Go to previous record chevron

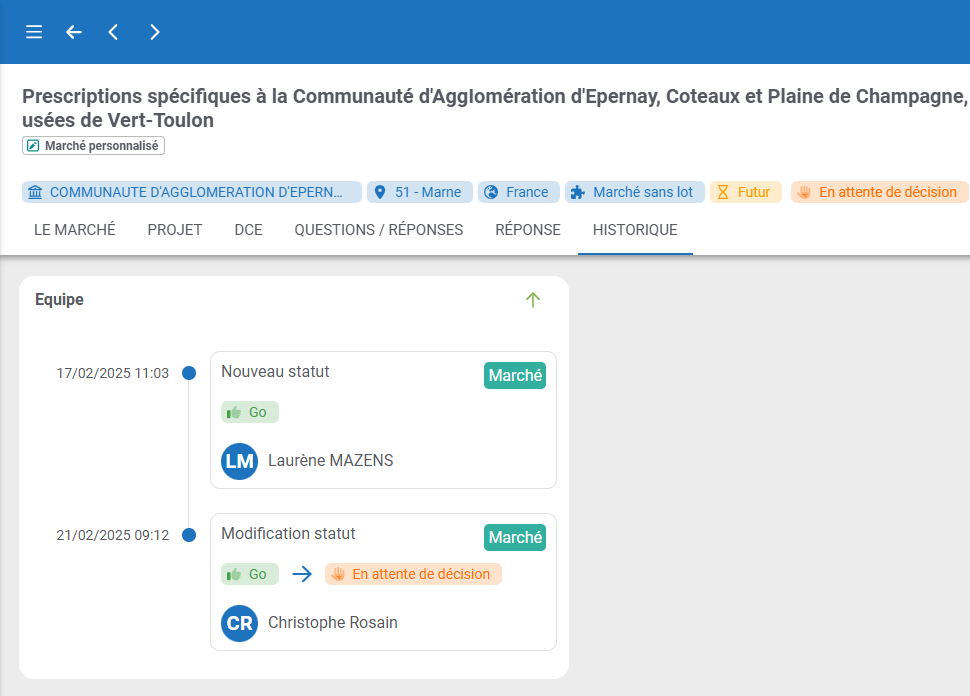[113, 32]
